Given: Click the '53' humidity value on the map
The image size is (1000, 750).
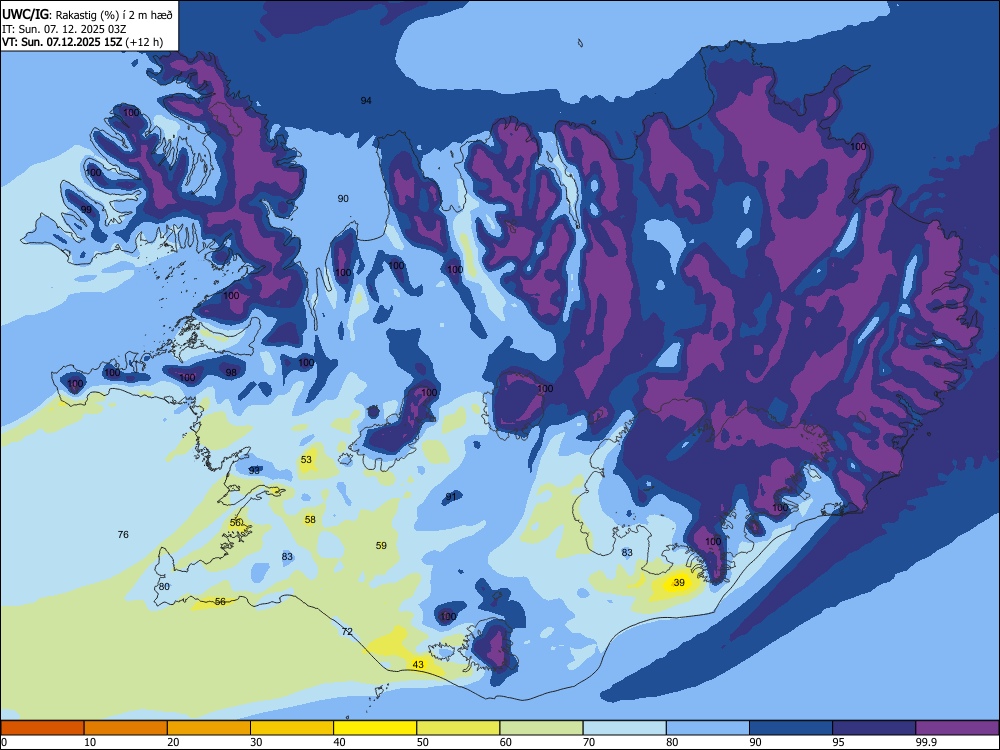Looking at the screenshot, I should [x=306, y=459].
